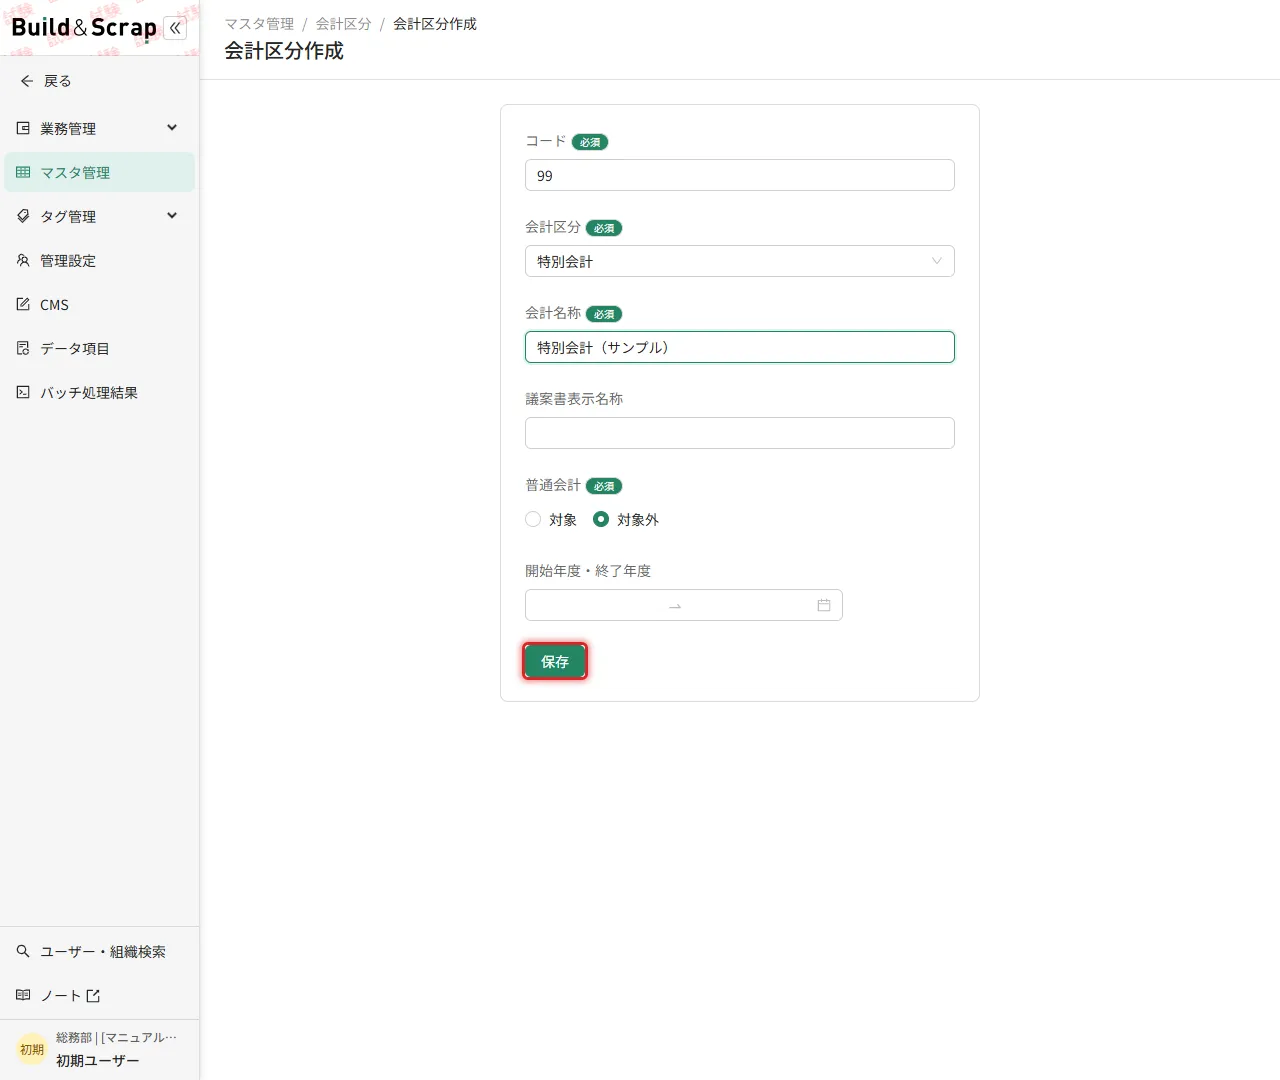
Task: Click the 会計区分作成 breadcrumb text
Action: coord(435,24)
